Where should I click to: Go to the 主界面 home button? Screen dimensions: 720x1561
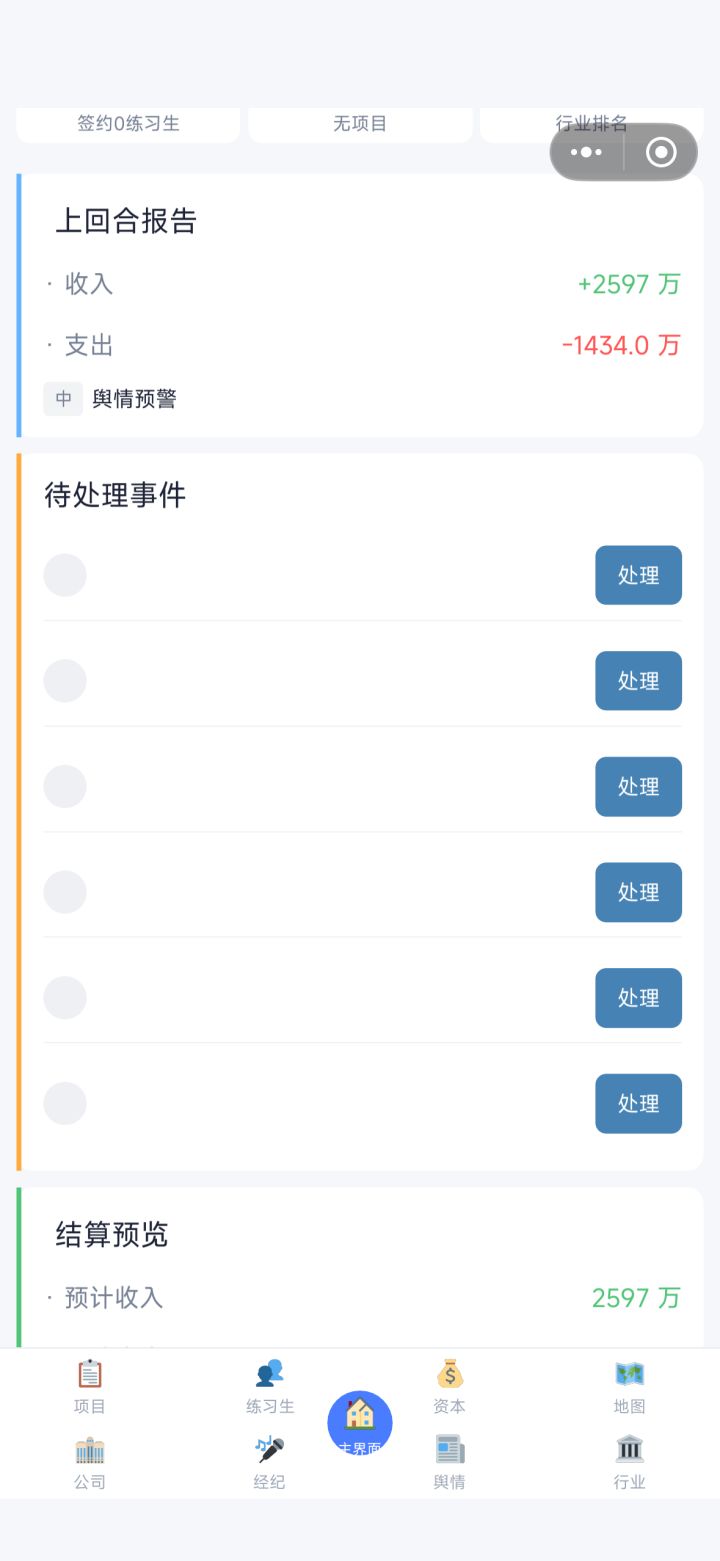360,1423
